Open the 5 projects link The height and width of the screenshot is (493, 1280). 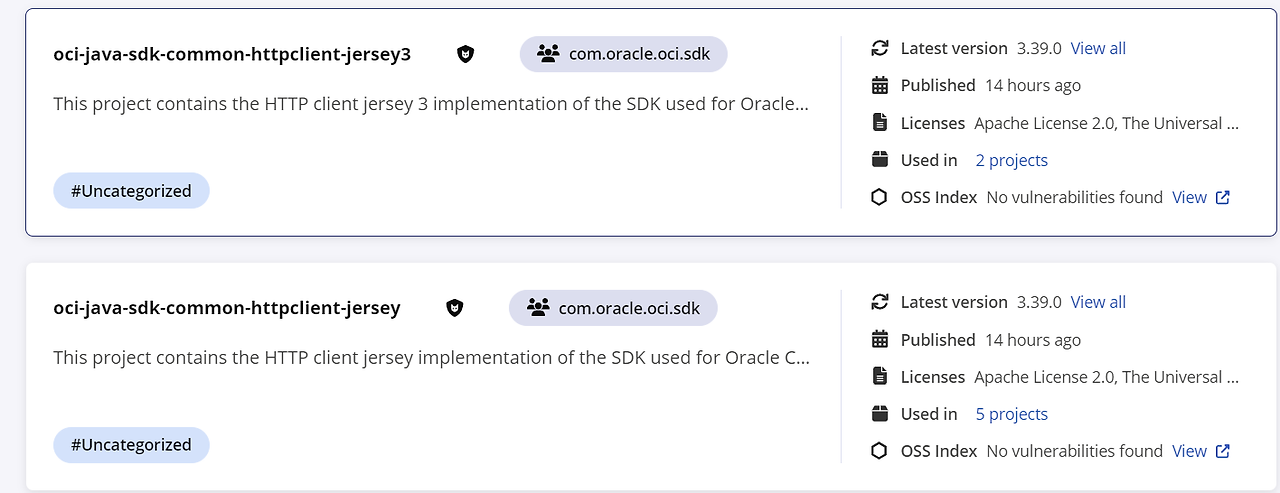(1011, 414)
